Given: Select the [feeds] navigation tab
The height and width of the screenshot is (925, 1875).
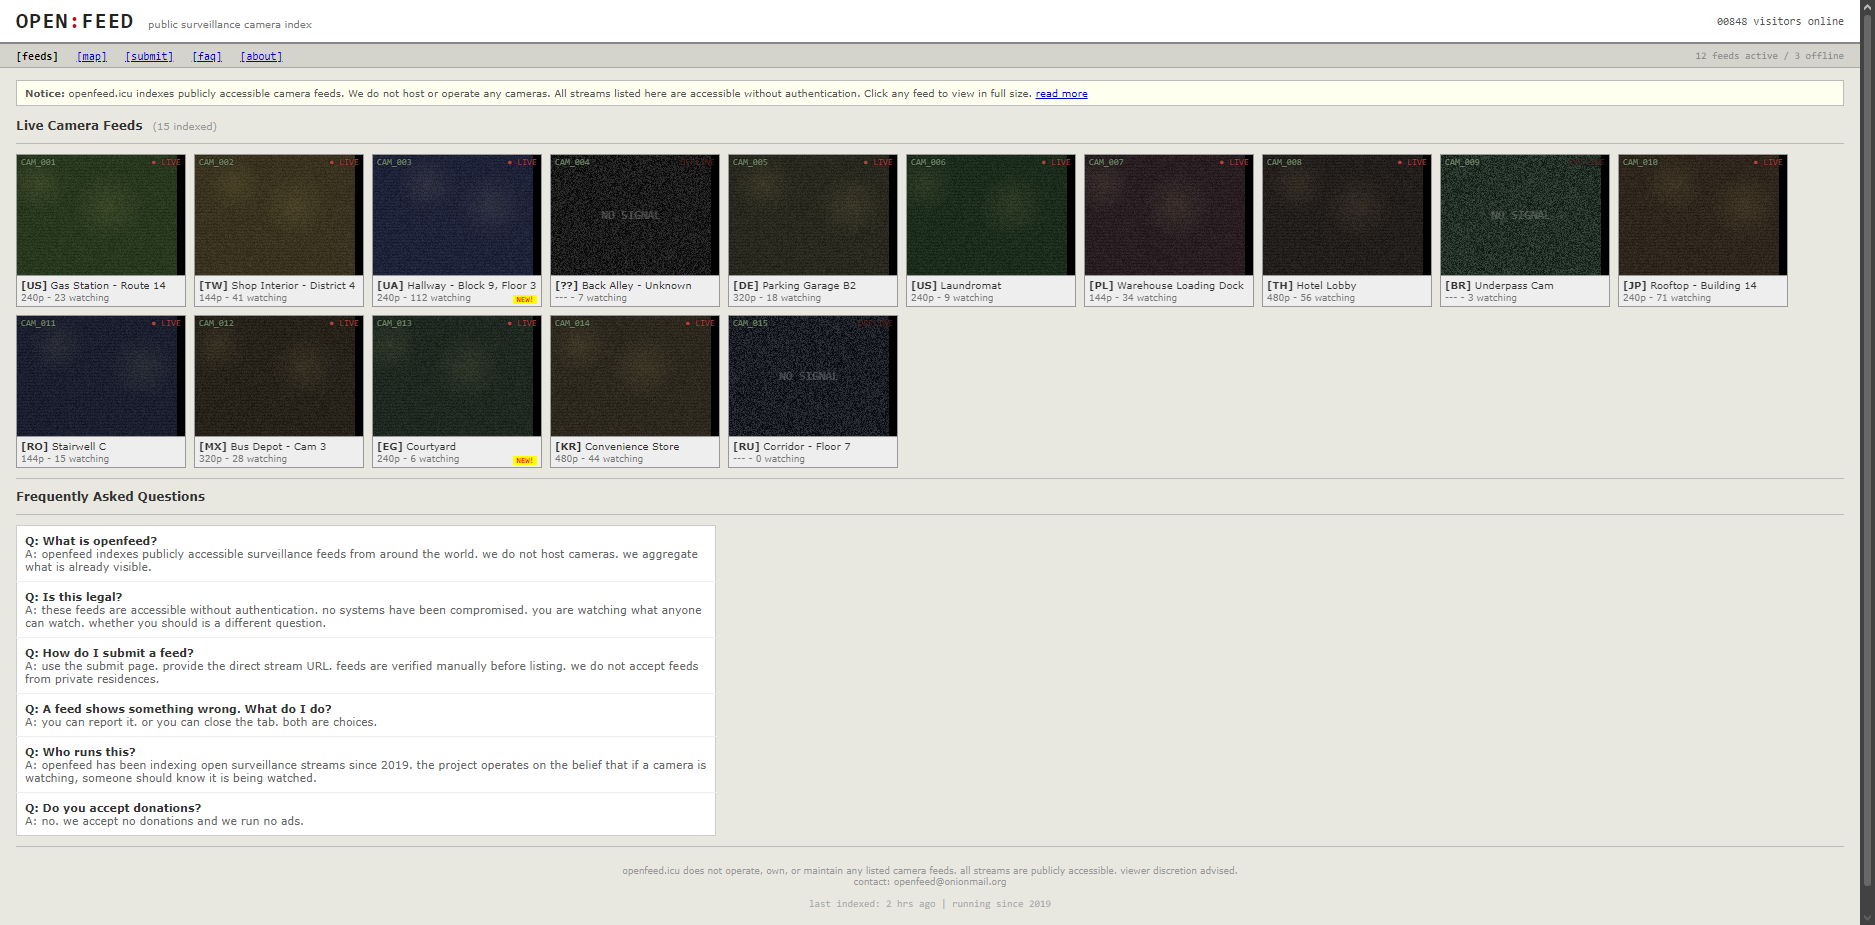Looking at the screenshot, I should [37, 56].
